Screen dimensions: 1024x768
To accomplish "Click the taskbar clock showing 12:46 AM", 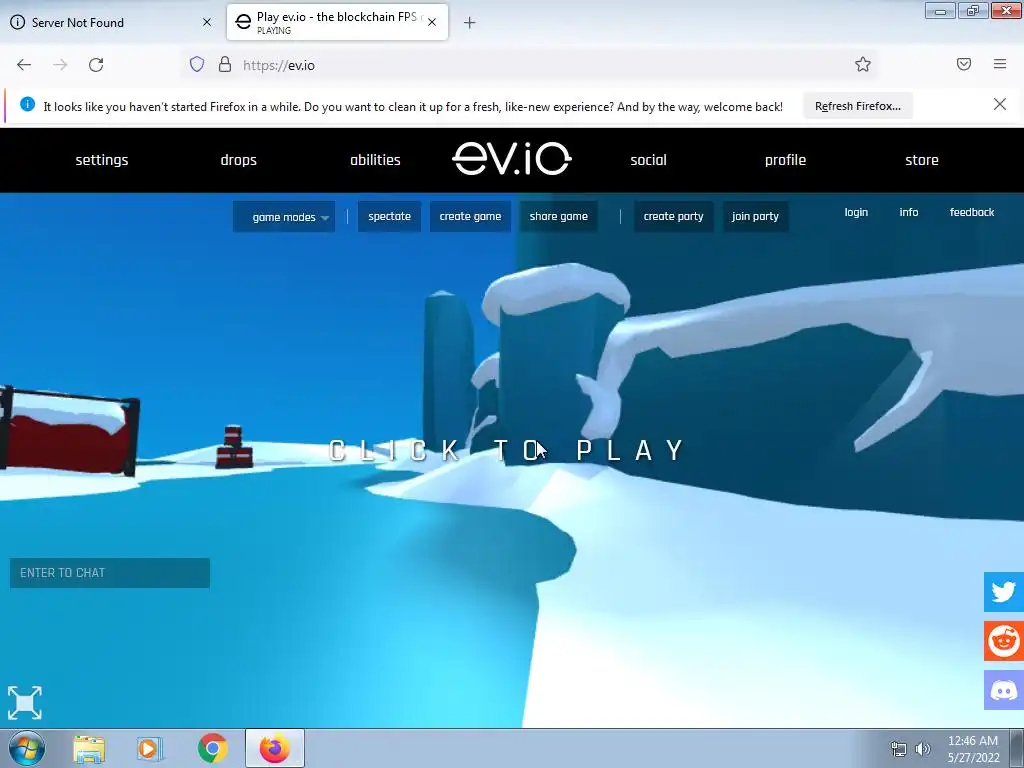I will [x=973, y=741].
